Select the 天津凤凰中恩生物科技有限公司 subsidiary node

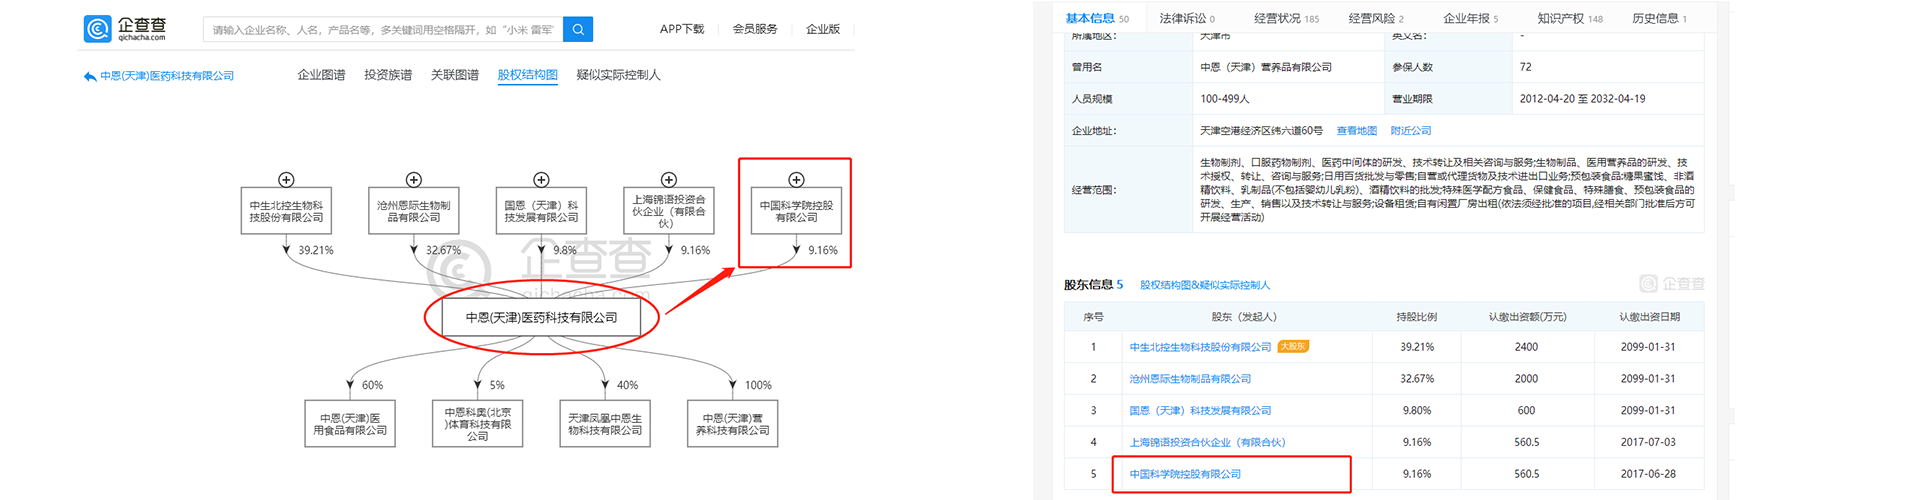(x=605, y=424)
